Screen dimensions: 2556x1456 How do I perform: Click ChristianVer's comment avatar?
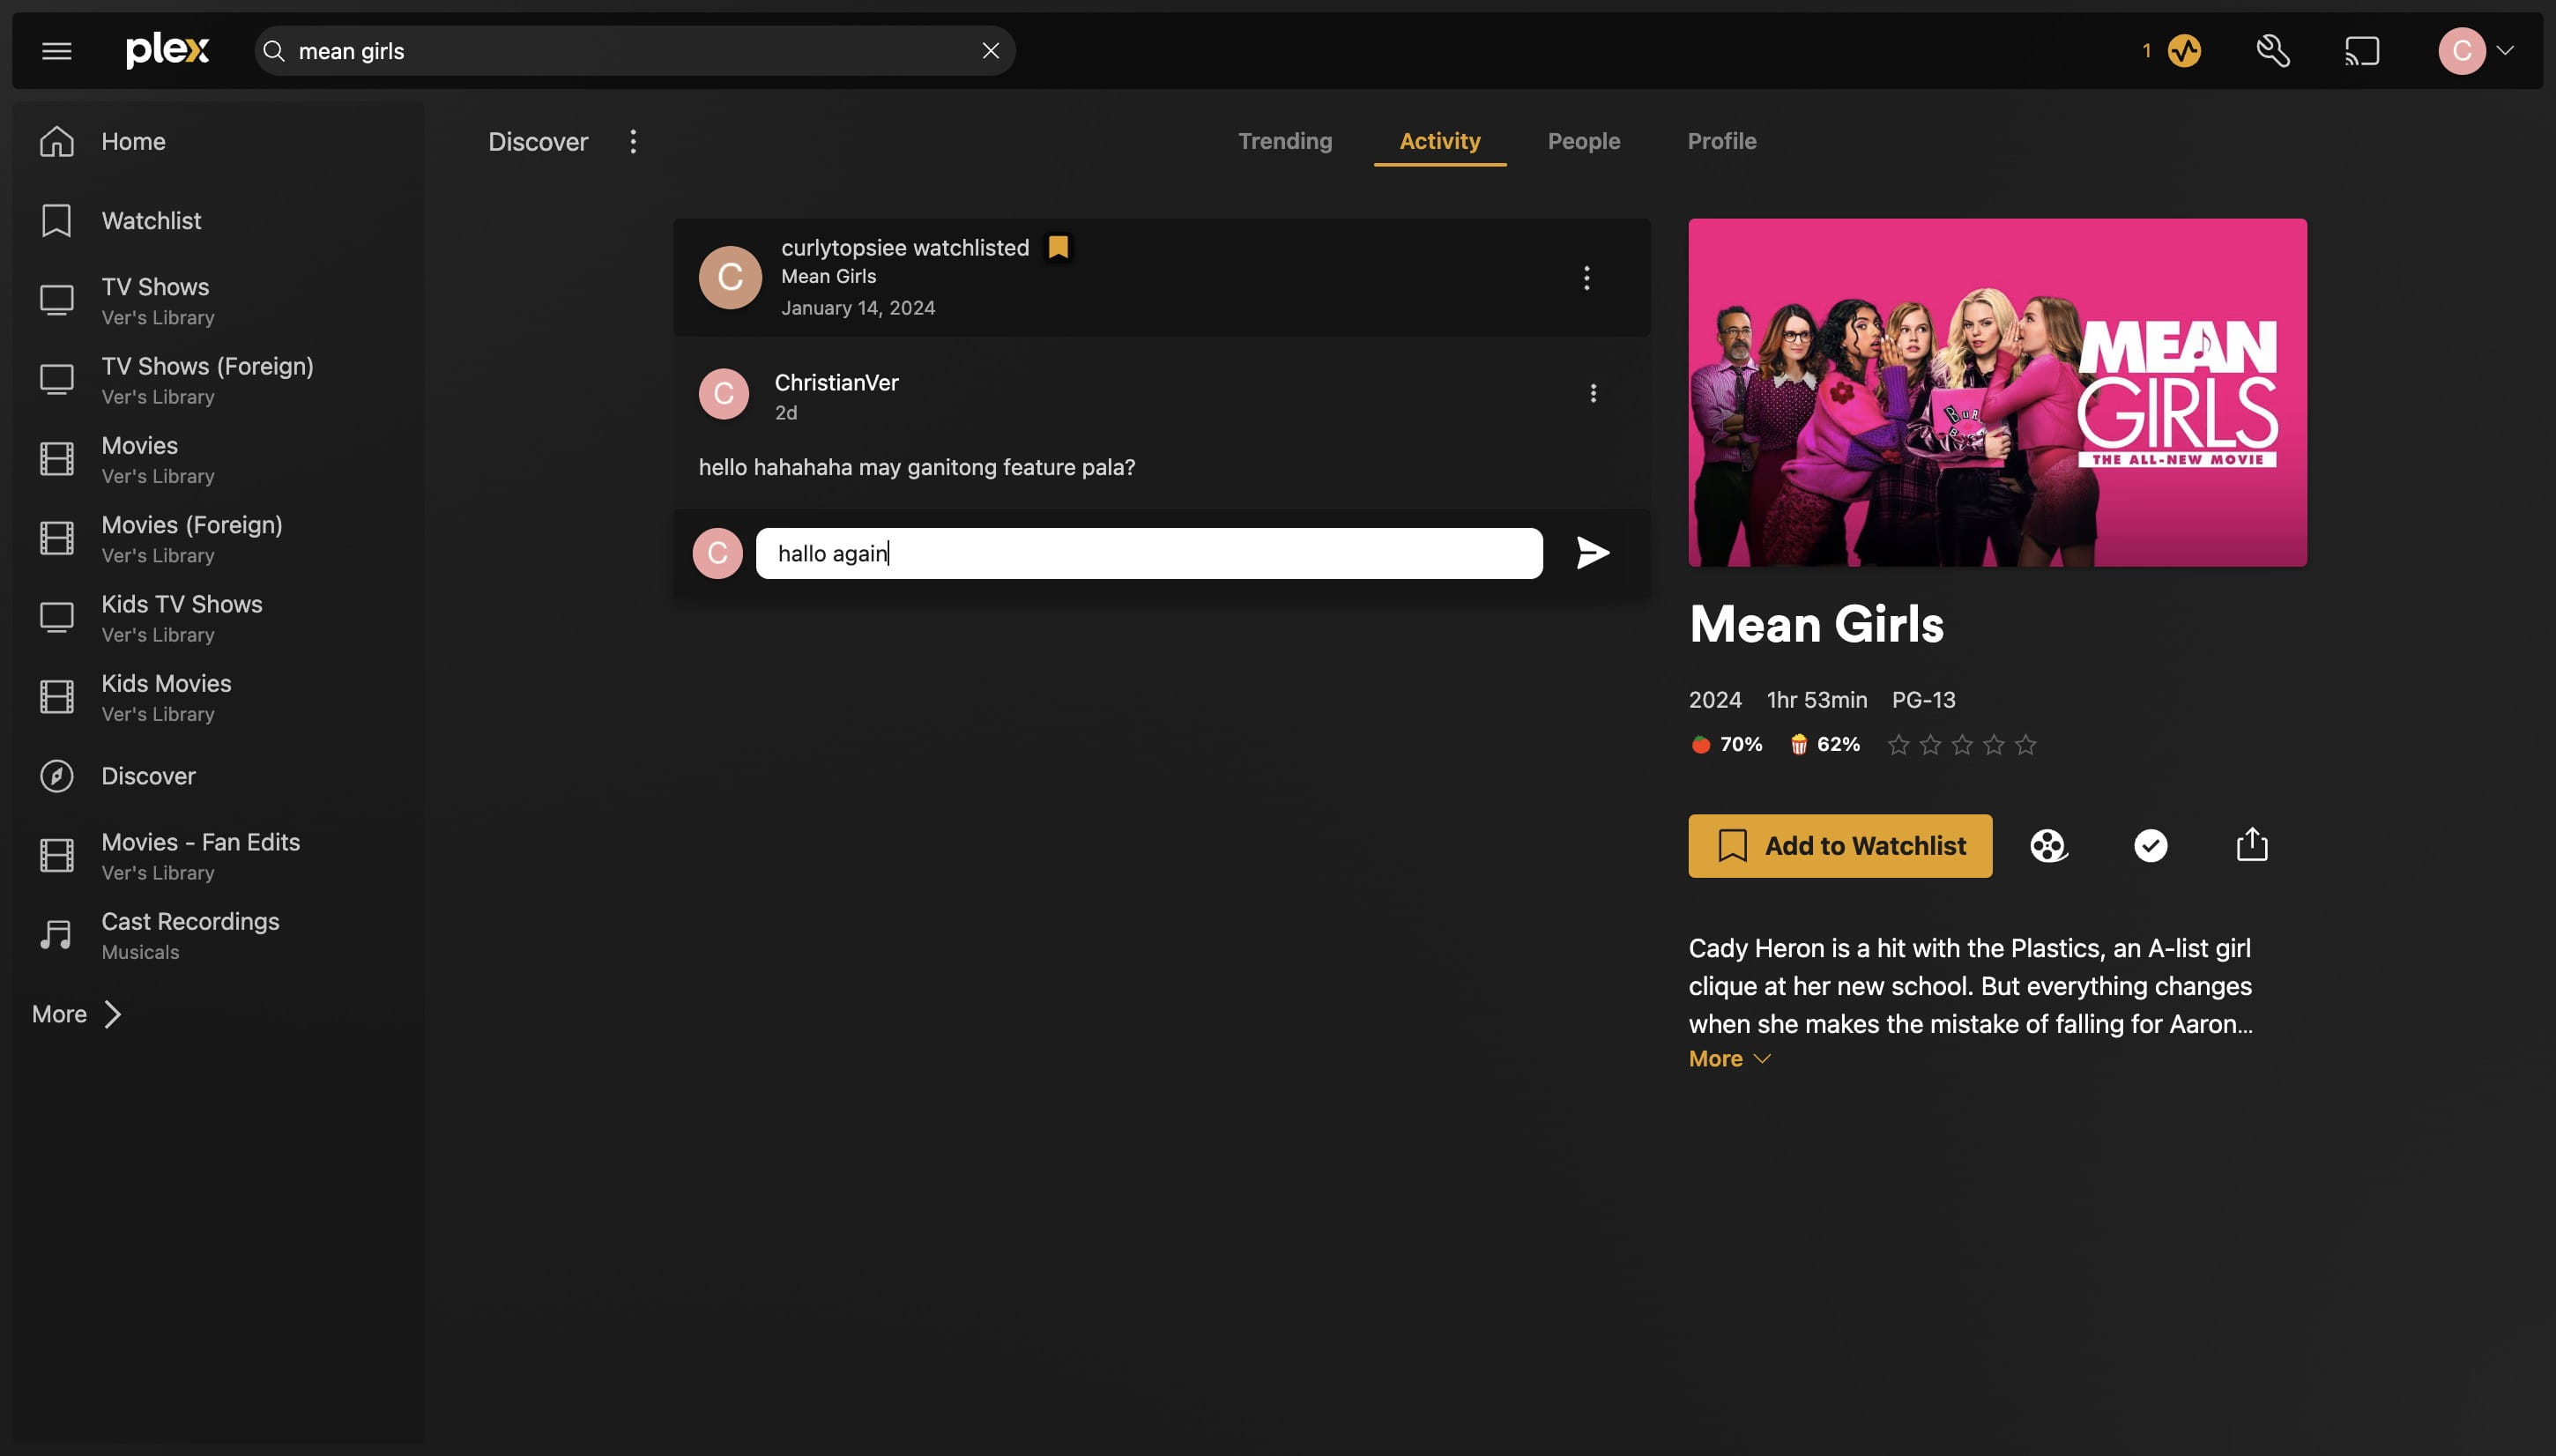click(724, 394)
